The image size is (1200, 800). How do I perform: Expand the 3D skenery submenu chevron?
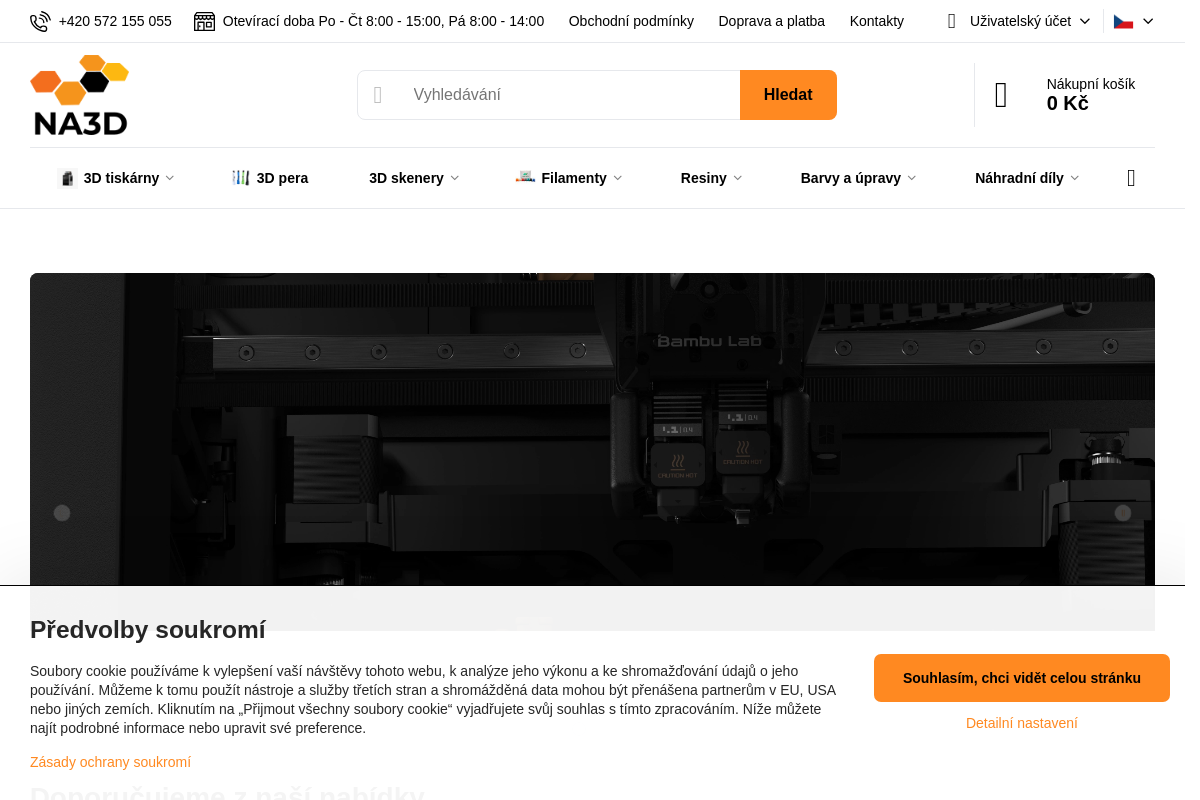point(455,178)
